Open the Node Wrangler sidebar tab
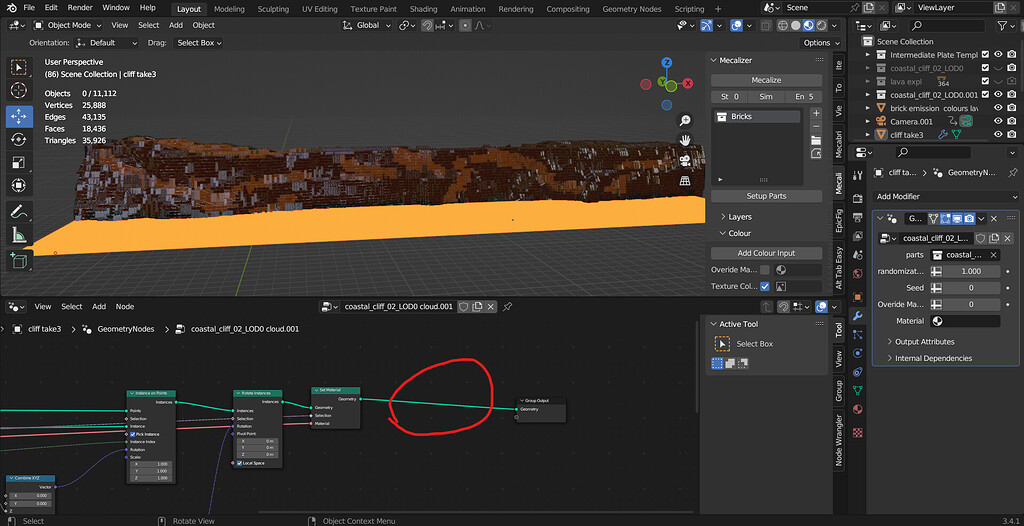 (839, 440)
